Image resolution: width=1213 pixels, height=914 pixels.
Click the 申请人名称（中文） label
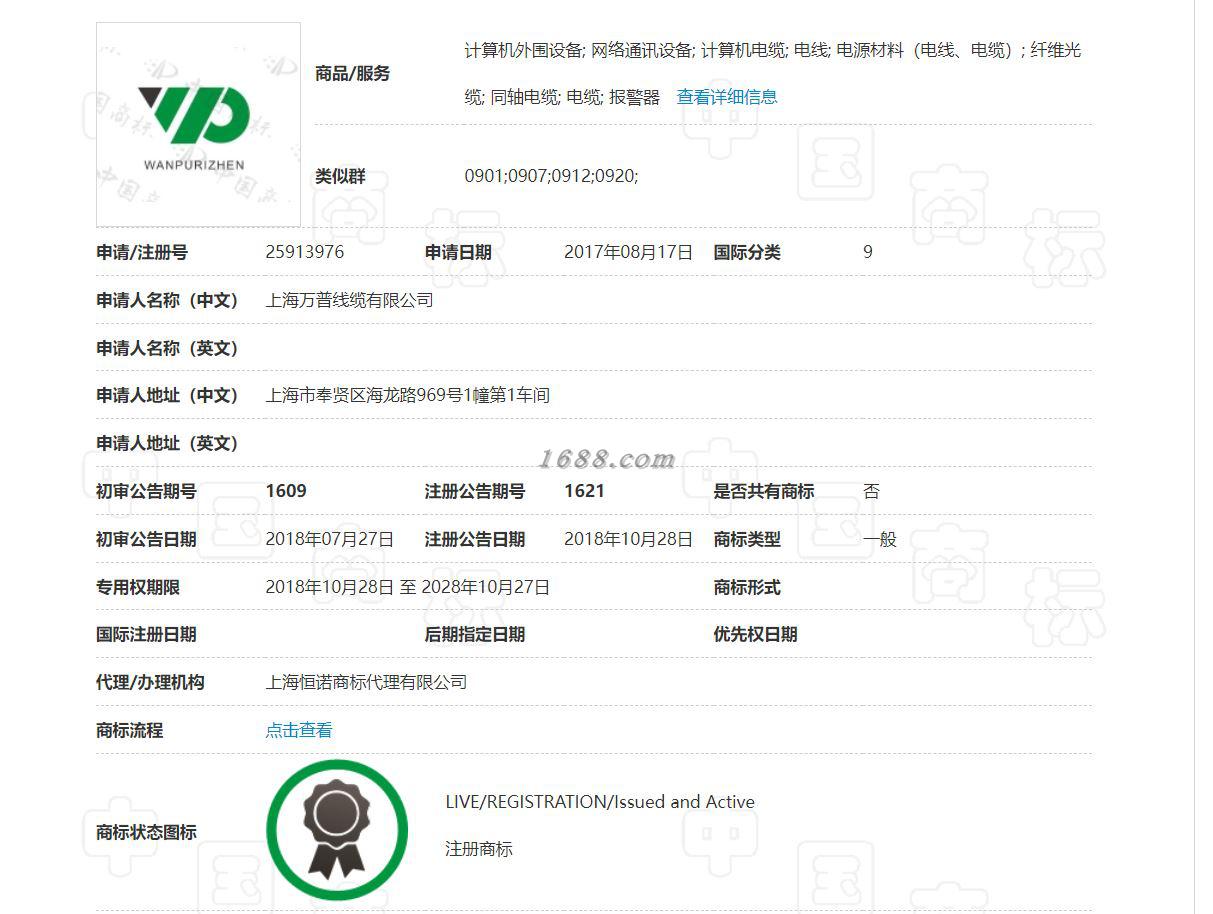169,300
